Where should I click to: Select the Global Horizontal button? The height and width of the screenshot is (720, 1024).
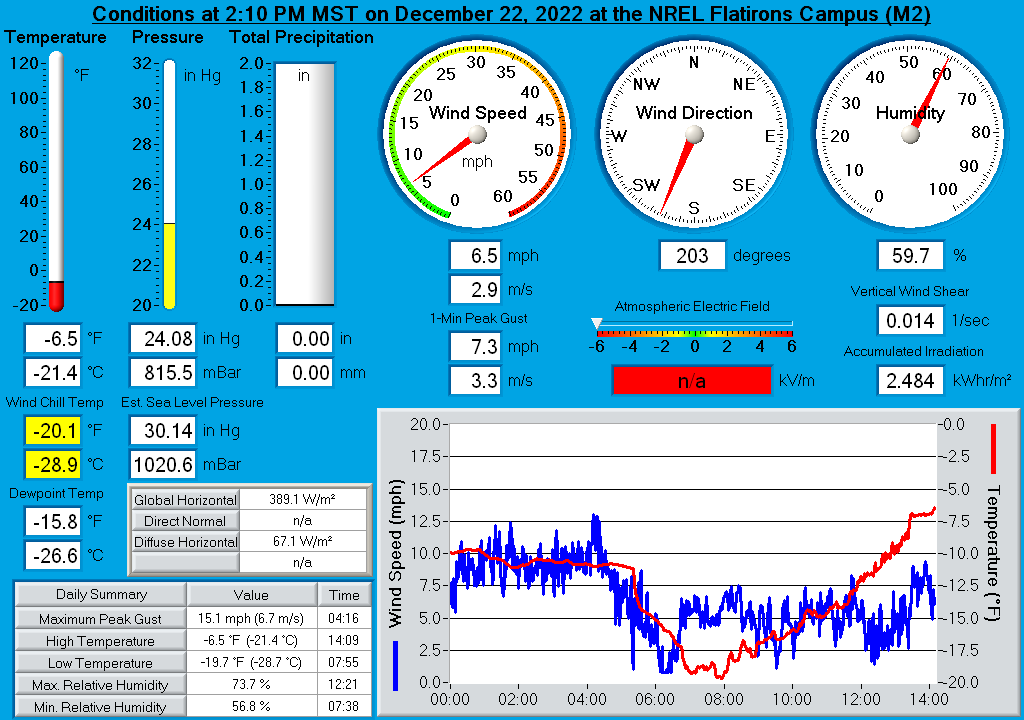(185, 500)
